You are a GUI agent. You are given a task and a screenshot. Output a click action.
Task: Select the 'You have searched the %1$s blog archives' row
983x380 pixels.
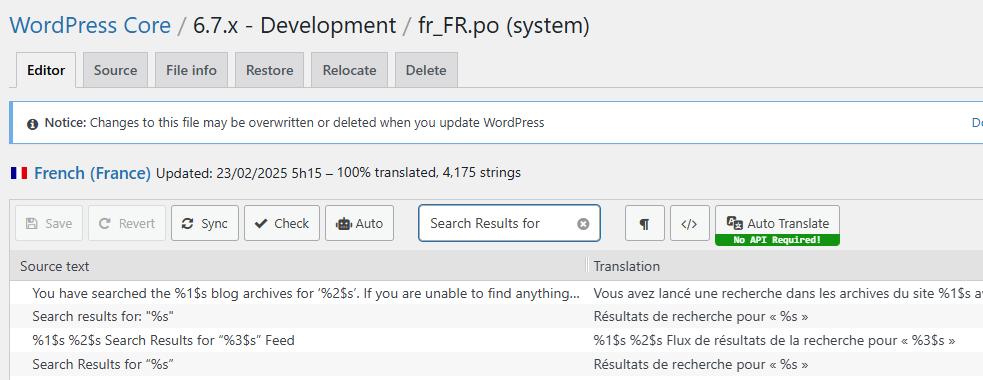[x=298, y=293]
